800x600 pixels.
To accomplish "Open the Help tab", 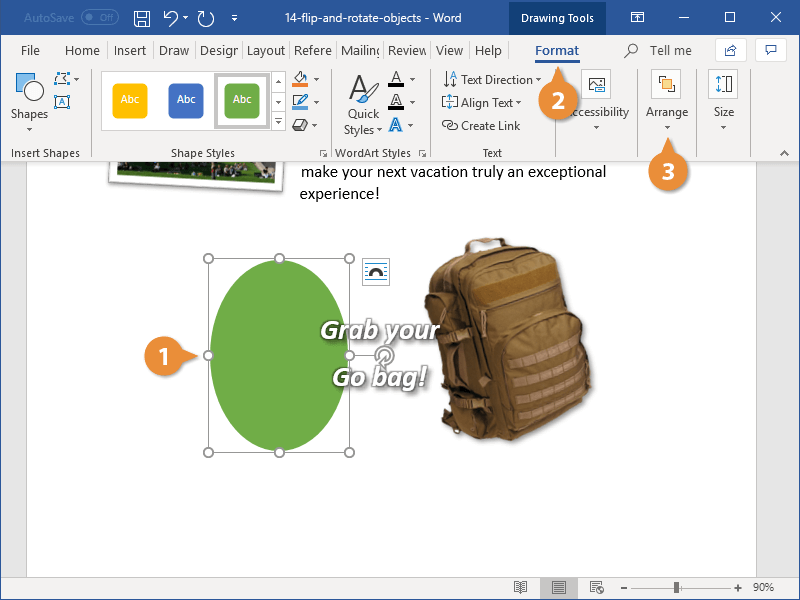I will coord(488,51).
